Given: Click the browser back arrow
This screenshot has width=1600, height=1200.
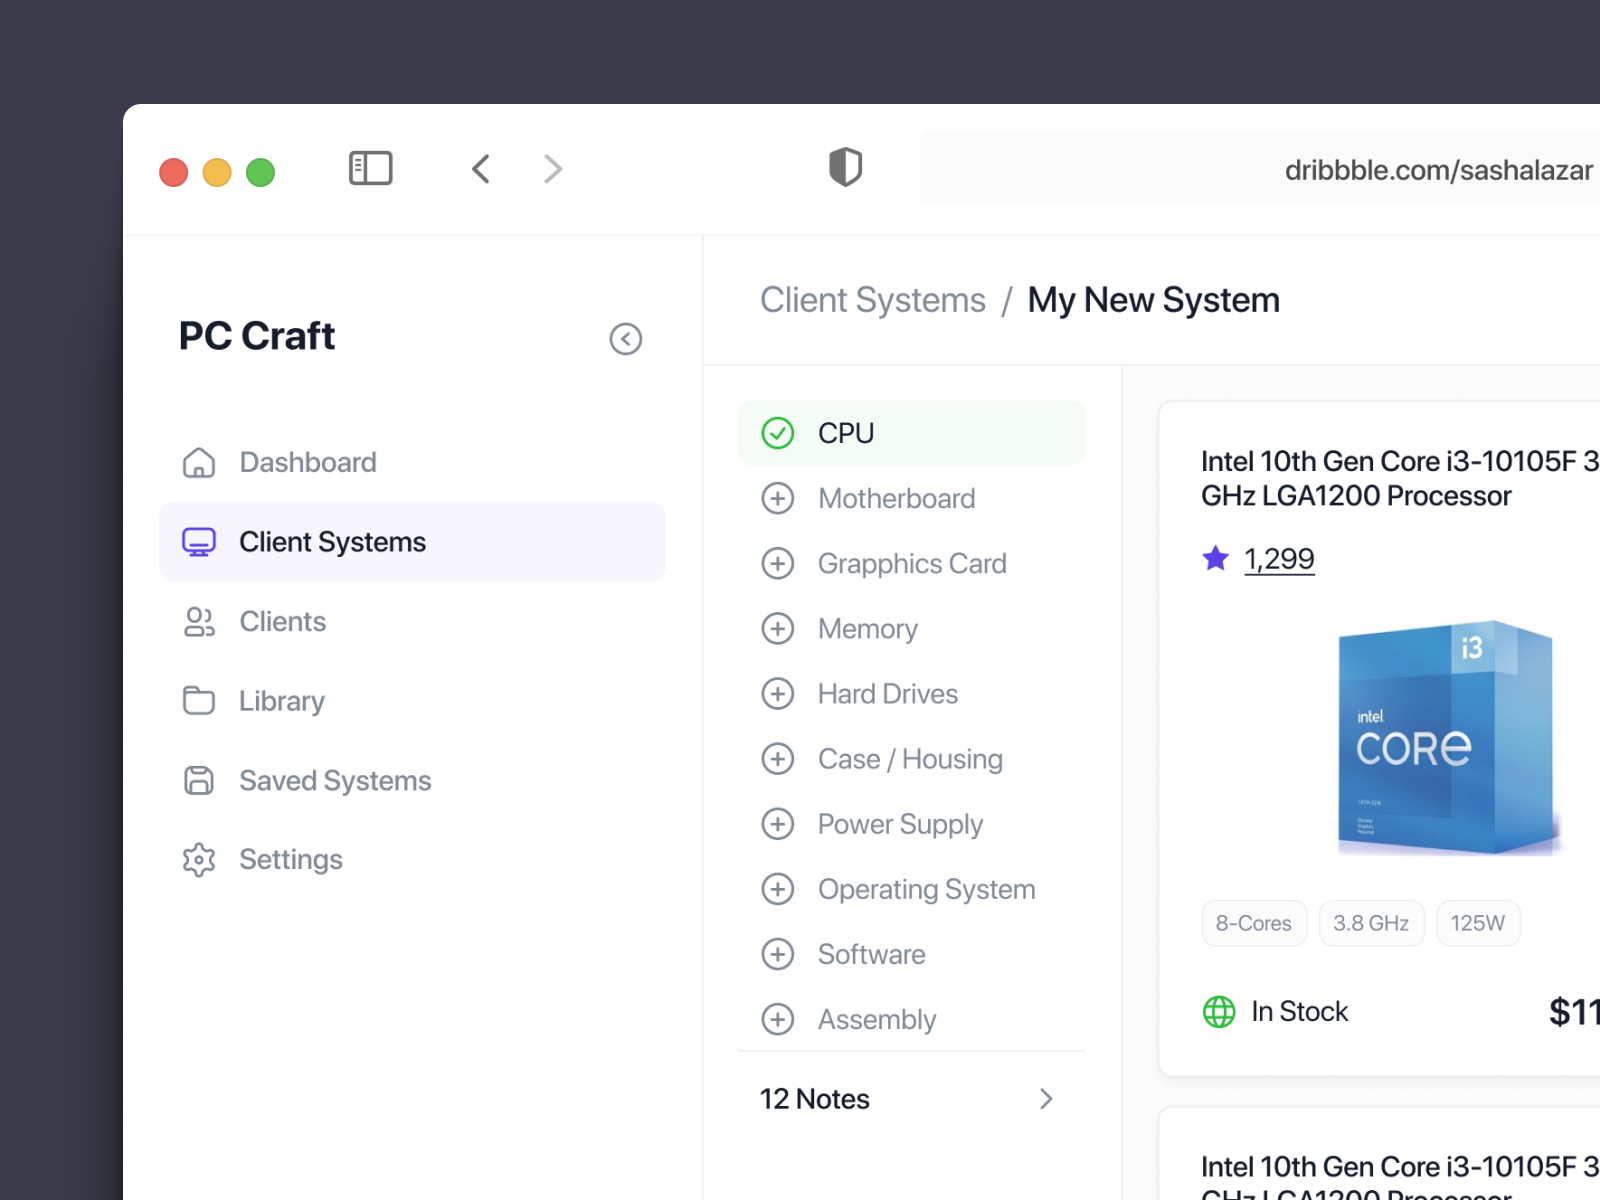Looking at the screenshot, I should [481, 168].
